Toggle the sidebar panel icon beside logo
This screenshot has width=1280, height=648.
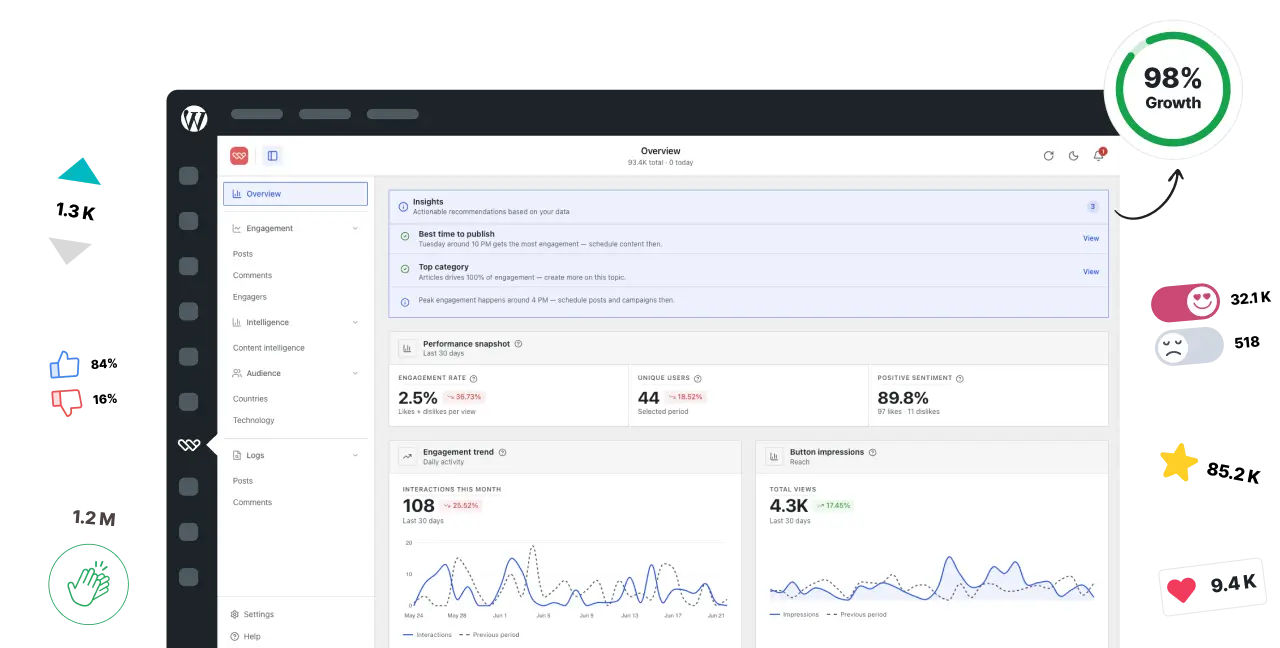(272, 156)
